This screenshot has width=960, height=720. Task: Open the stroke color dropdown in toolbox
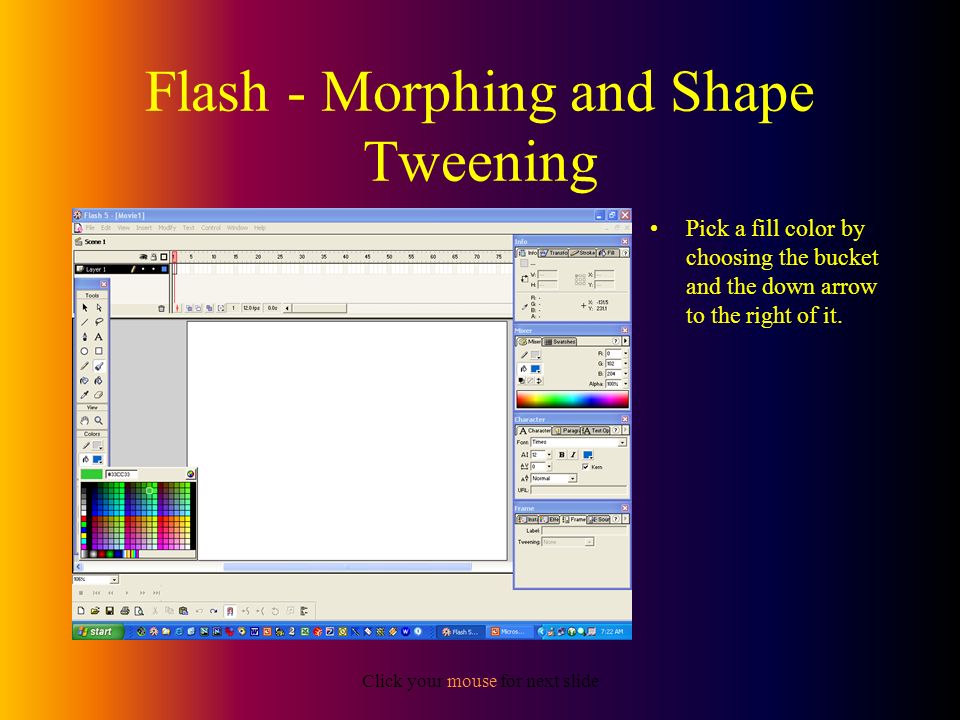click(97, 446)
